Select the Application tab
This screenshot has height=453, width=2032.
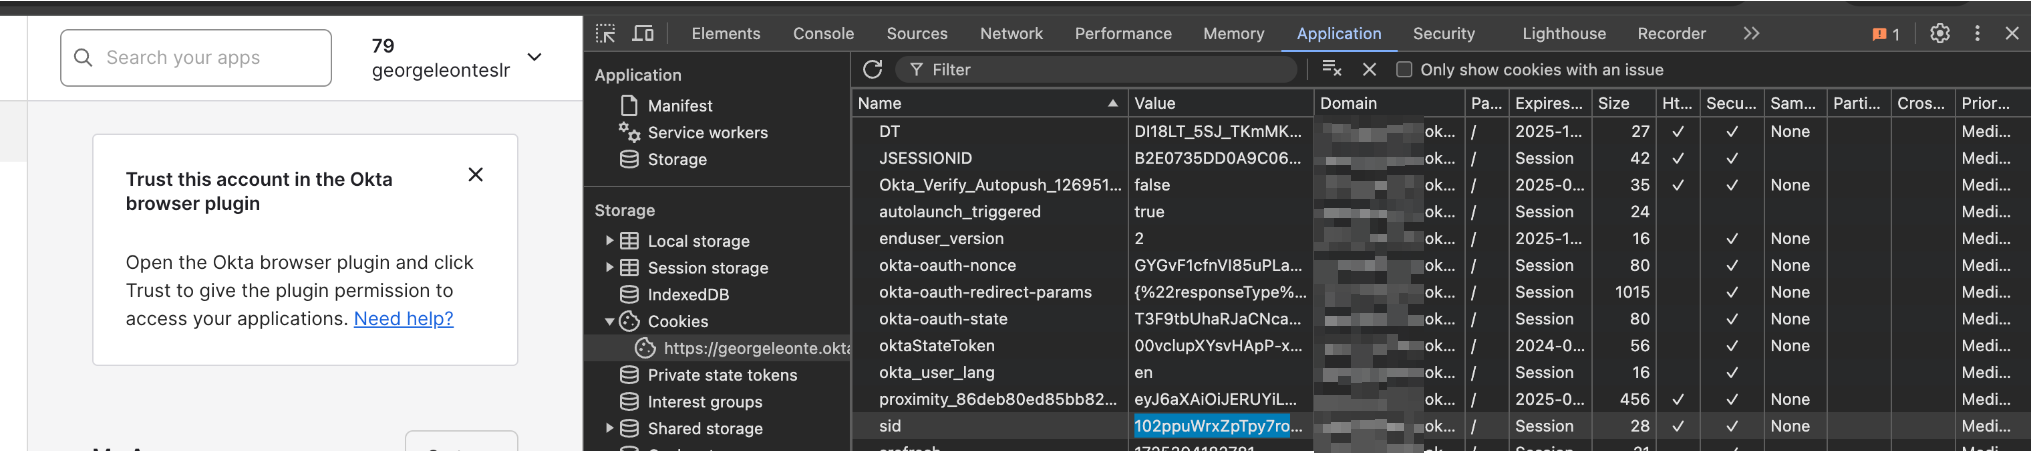(x=1339, y=33)
